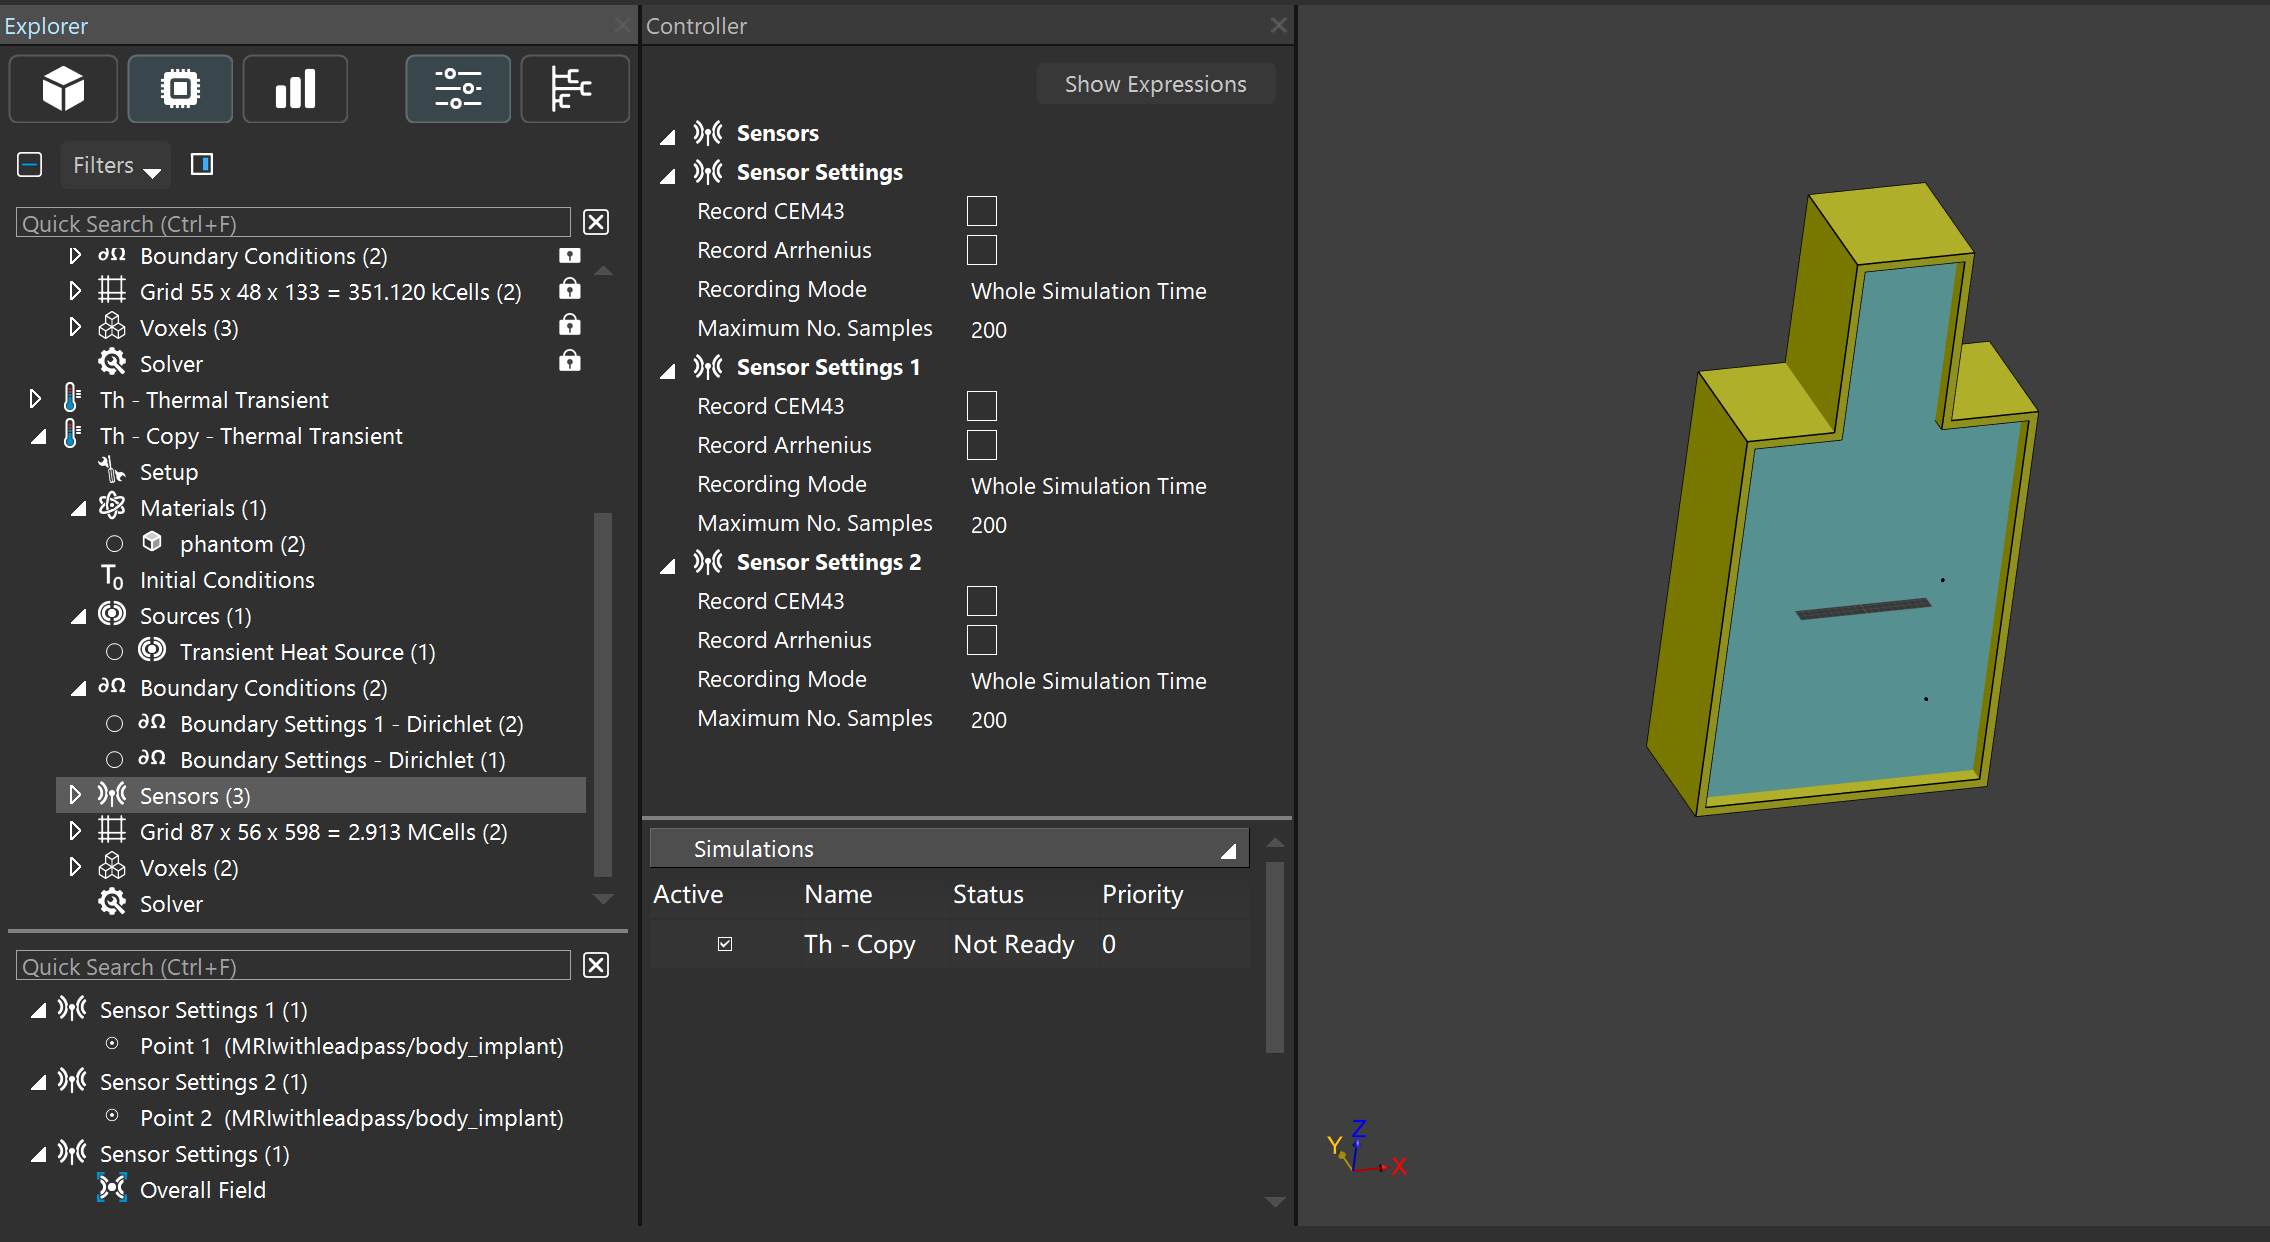Expand the Sensors (3) tree node

[75, 795]
